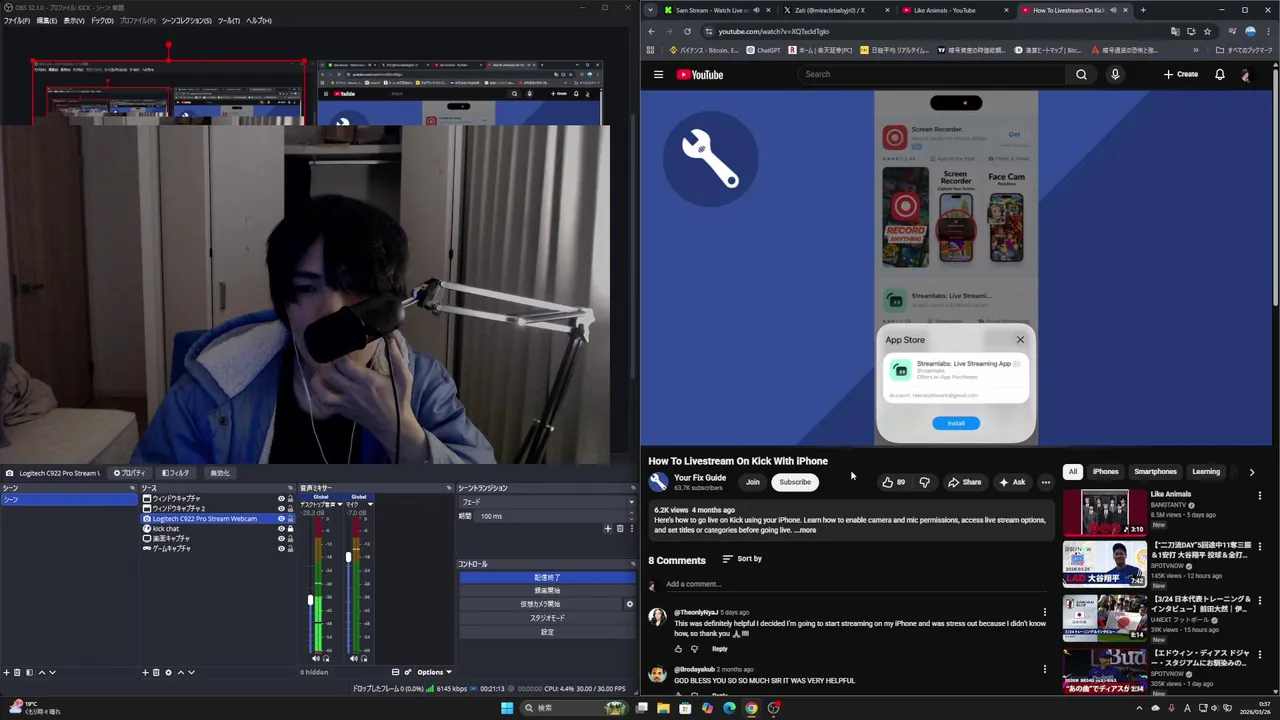Open Sort by comments menu

tap(742, 559)
